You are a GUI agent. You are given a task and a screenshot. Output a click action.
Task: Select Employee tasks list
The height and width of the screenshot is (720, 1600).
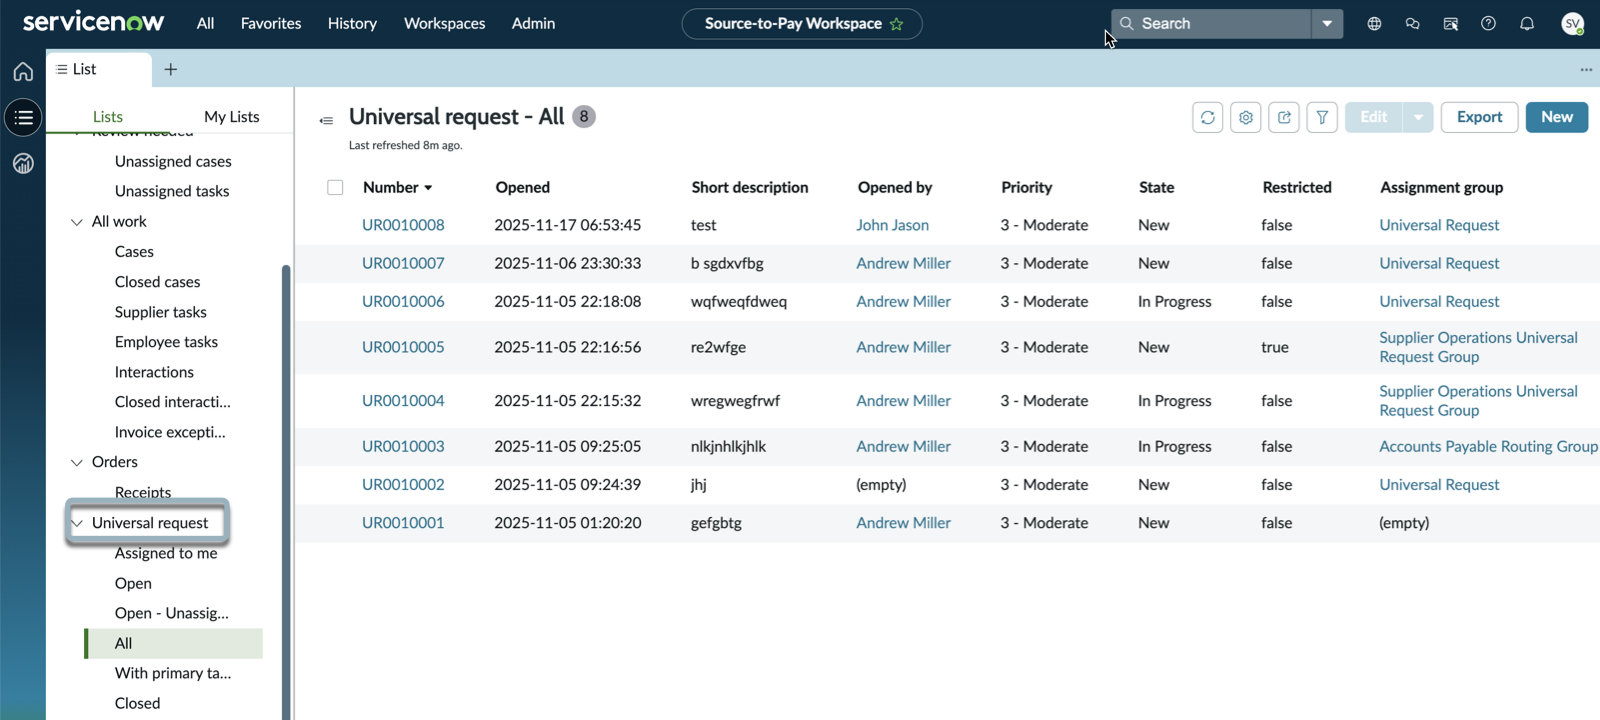pos(166,342)
